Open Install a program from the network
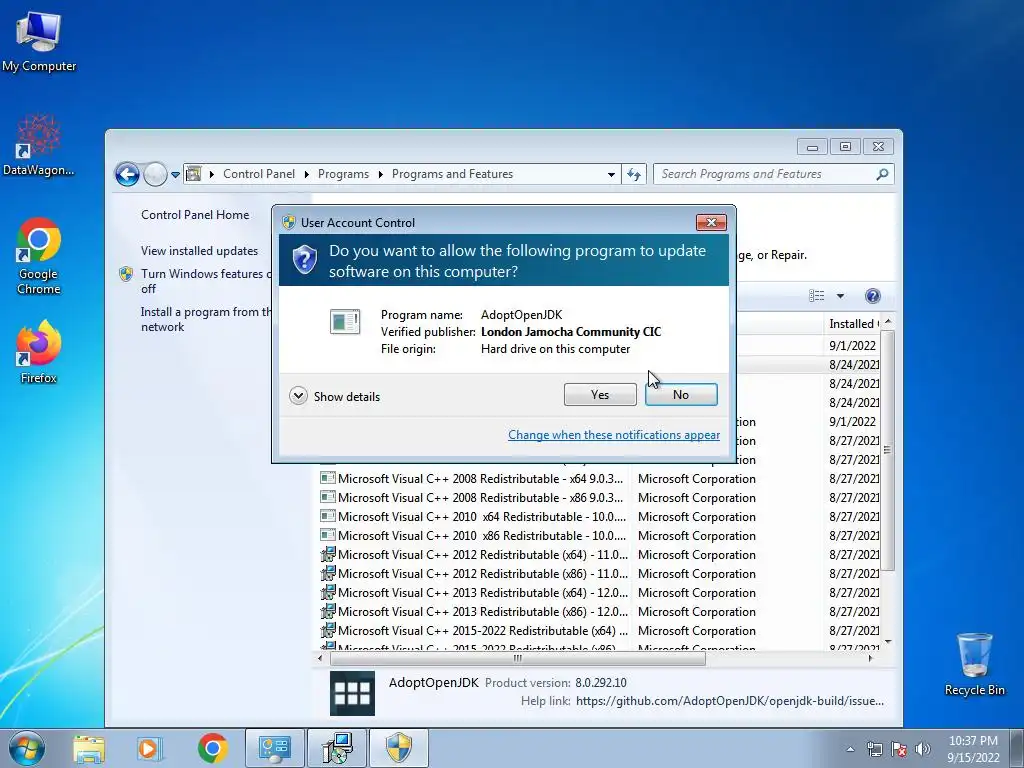This screenshot has height=768, width=1024. [x=206, y=319]
